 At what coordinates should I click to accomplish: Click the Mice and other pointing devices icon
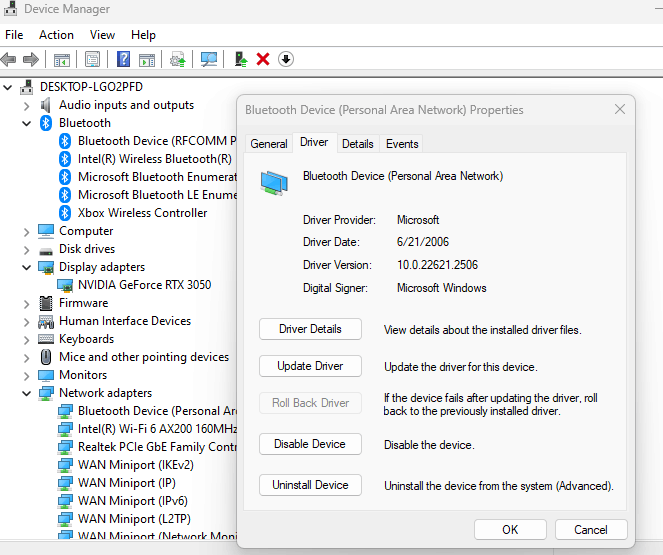pos(46,357)
